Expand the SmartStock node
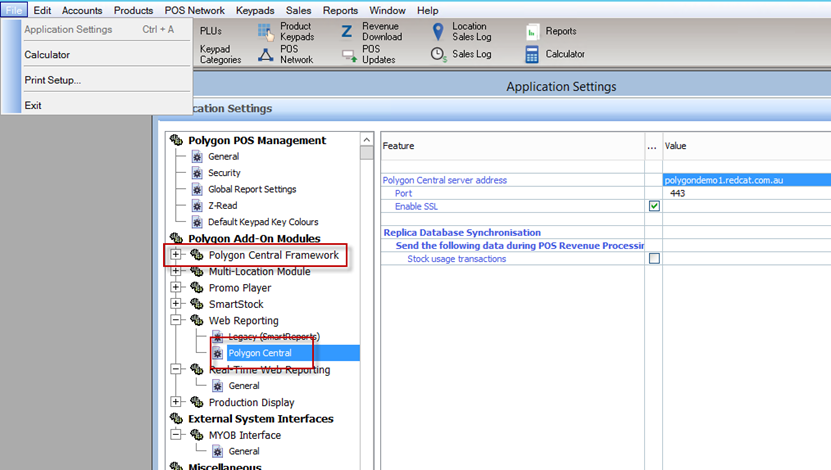This screenshot has width=831, height=470. coord(175,304)
